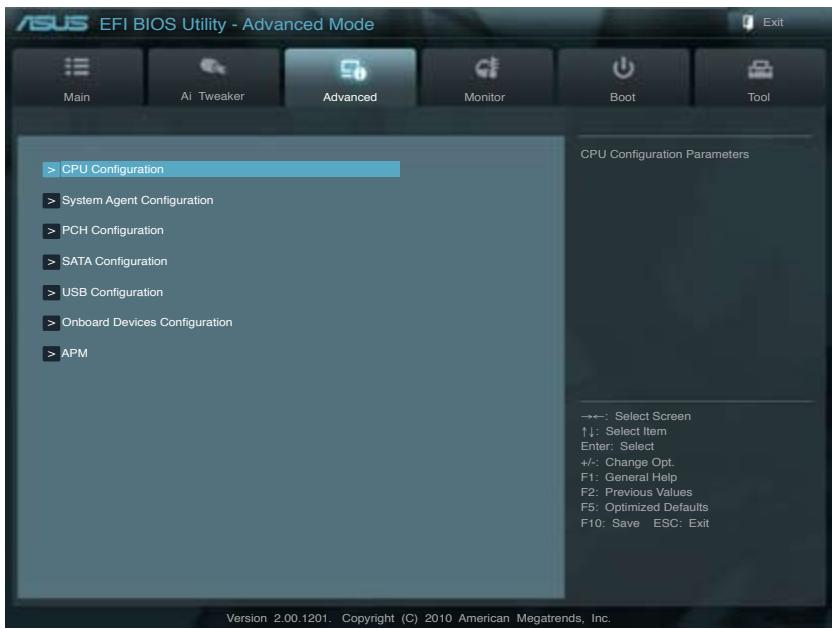
Task: Expand arrow next to PCH Configuration
Action: tap(51, 231)
